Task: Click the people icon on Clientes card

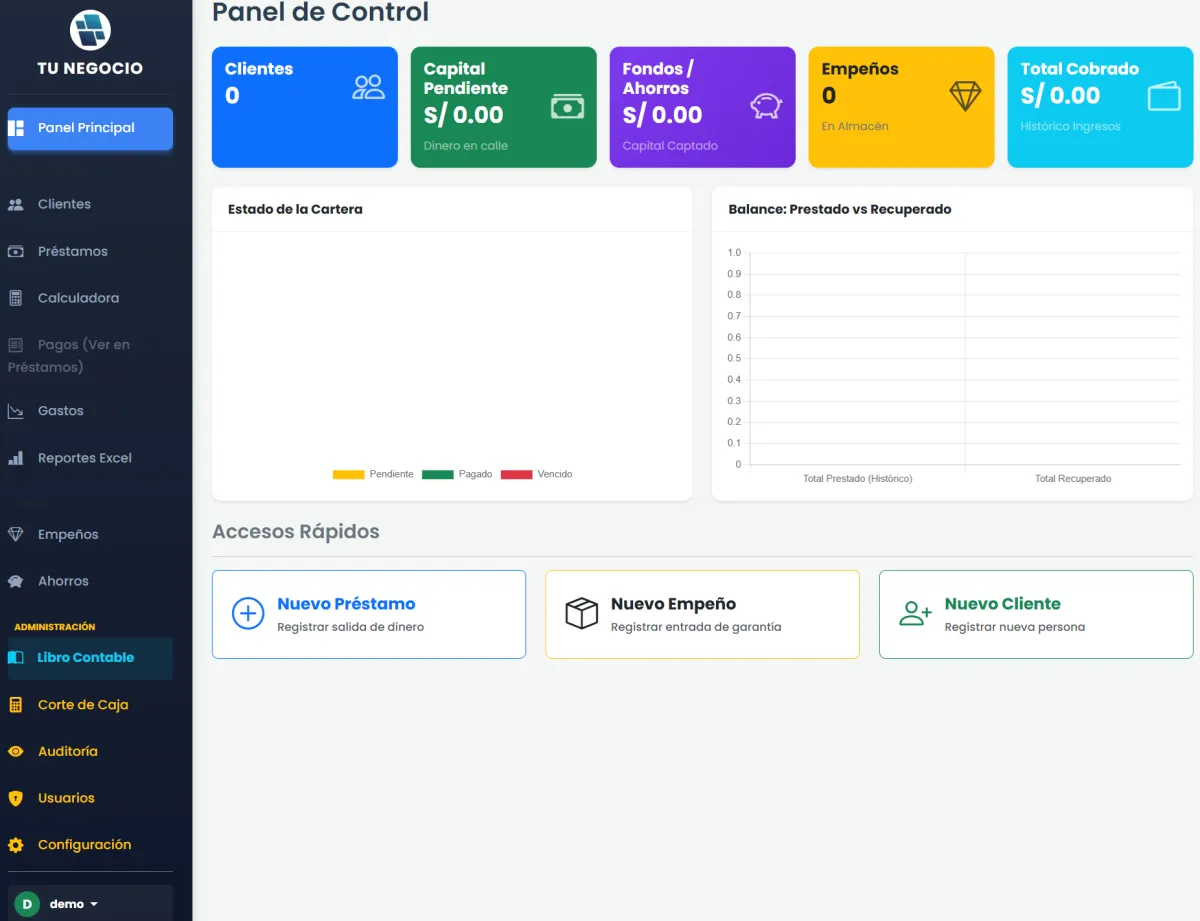Action: [x=369, y=87]
